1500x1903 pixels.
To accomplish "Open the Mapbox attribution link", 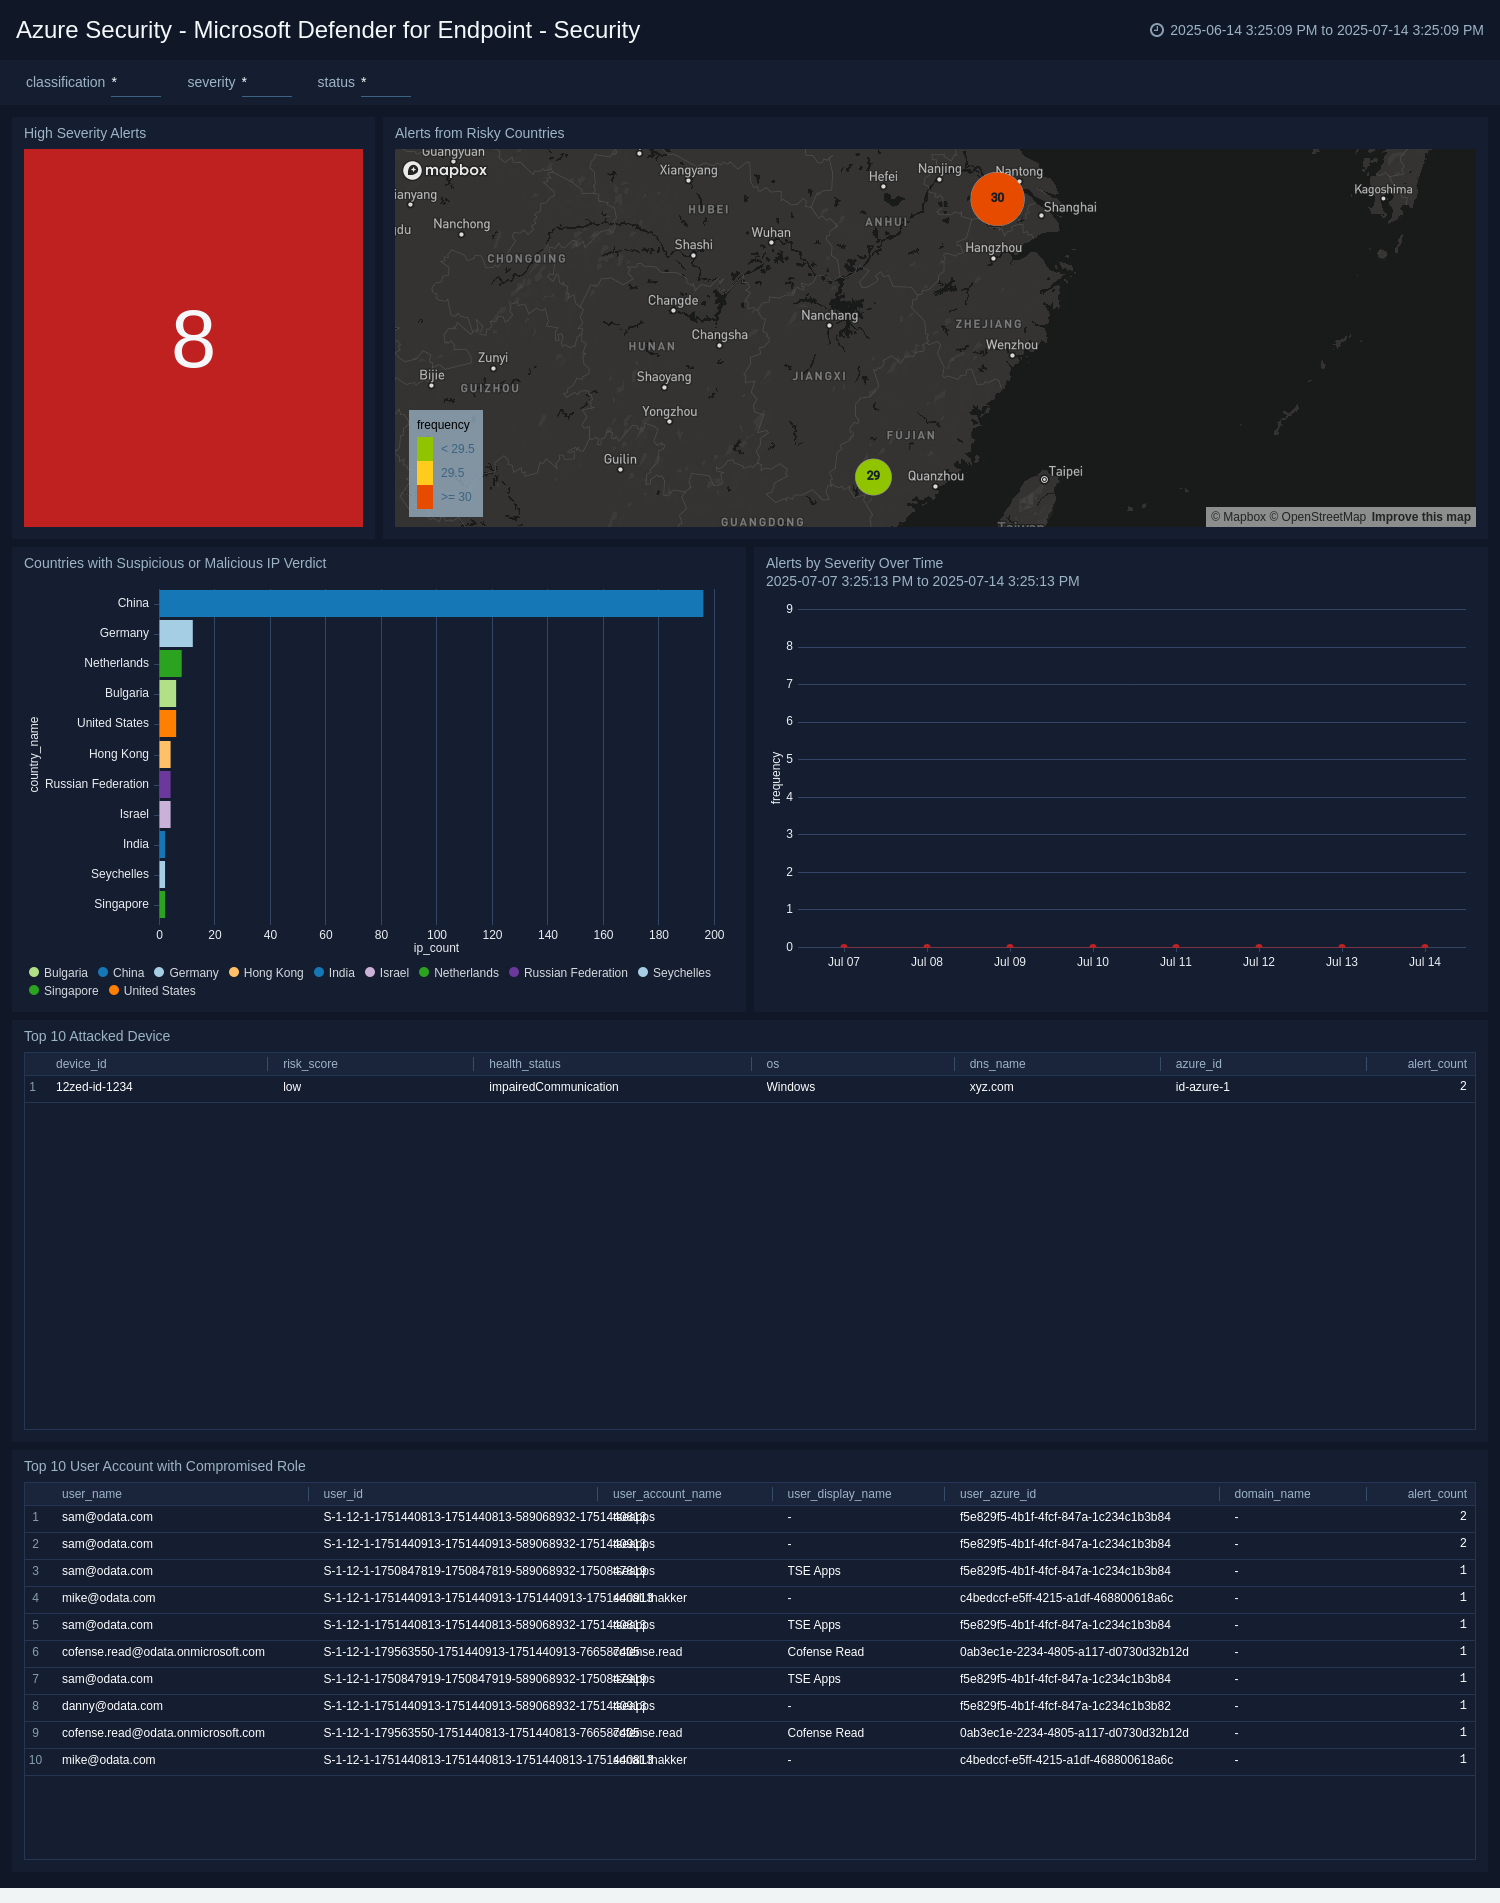I will [x=1238, y=517].
